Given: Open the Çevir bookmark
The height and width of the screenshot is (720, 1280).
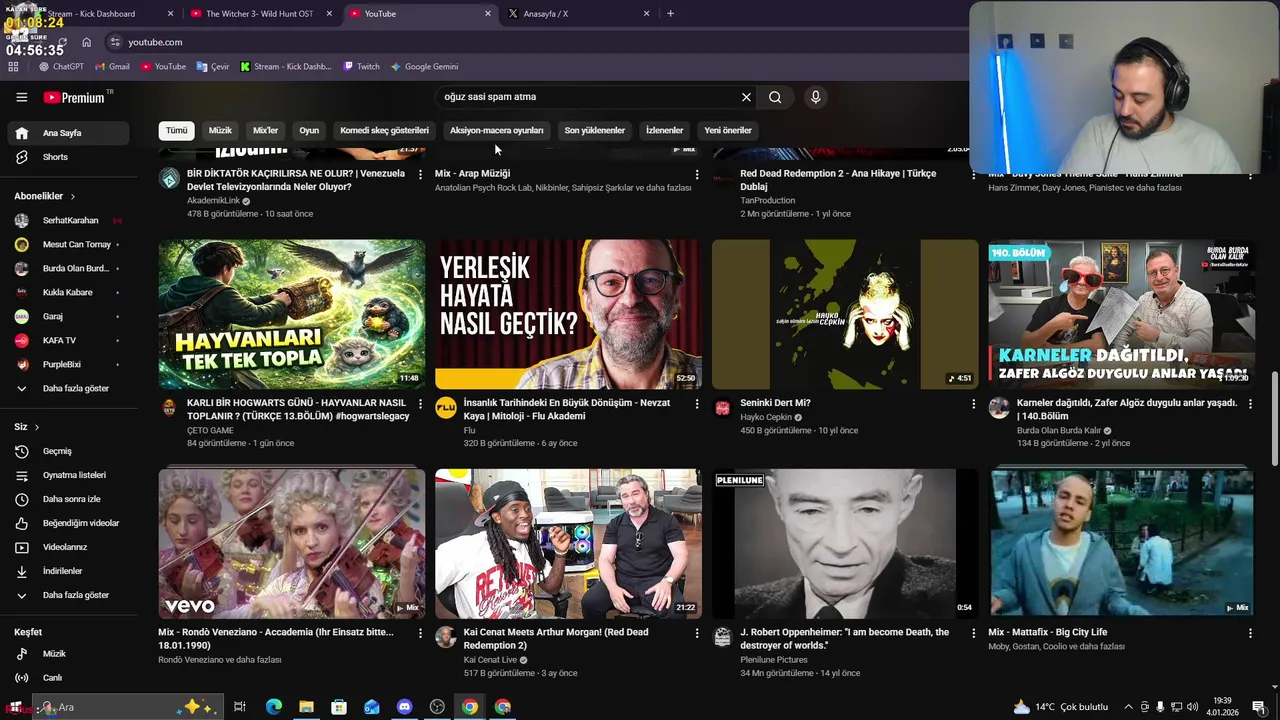Looking at the screenshot, I should pos(213,67).
